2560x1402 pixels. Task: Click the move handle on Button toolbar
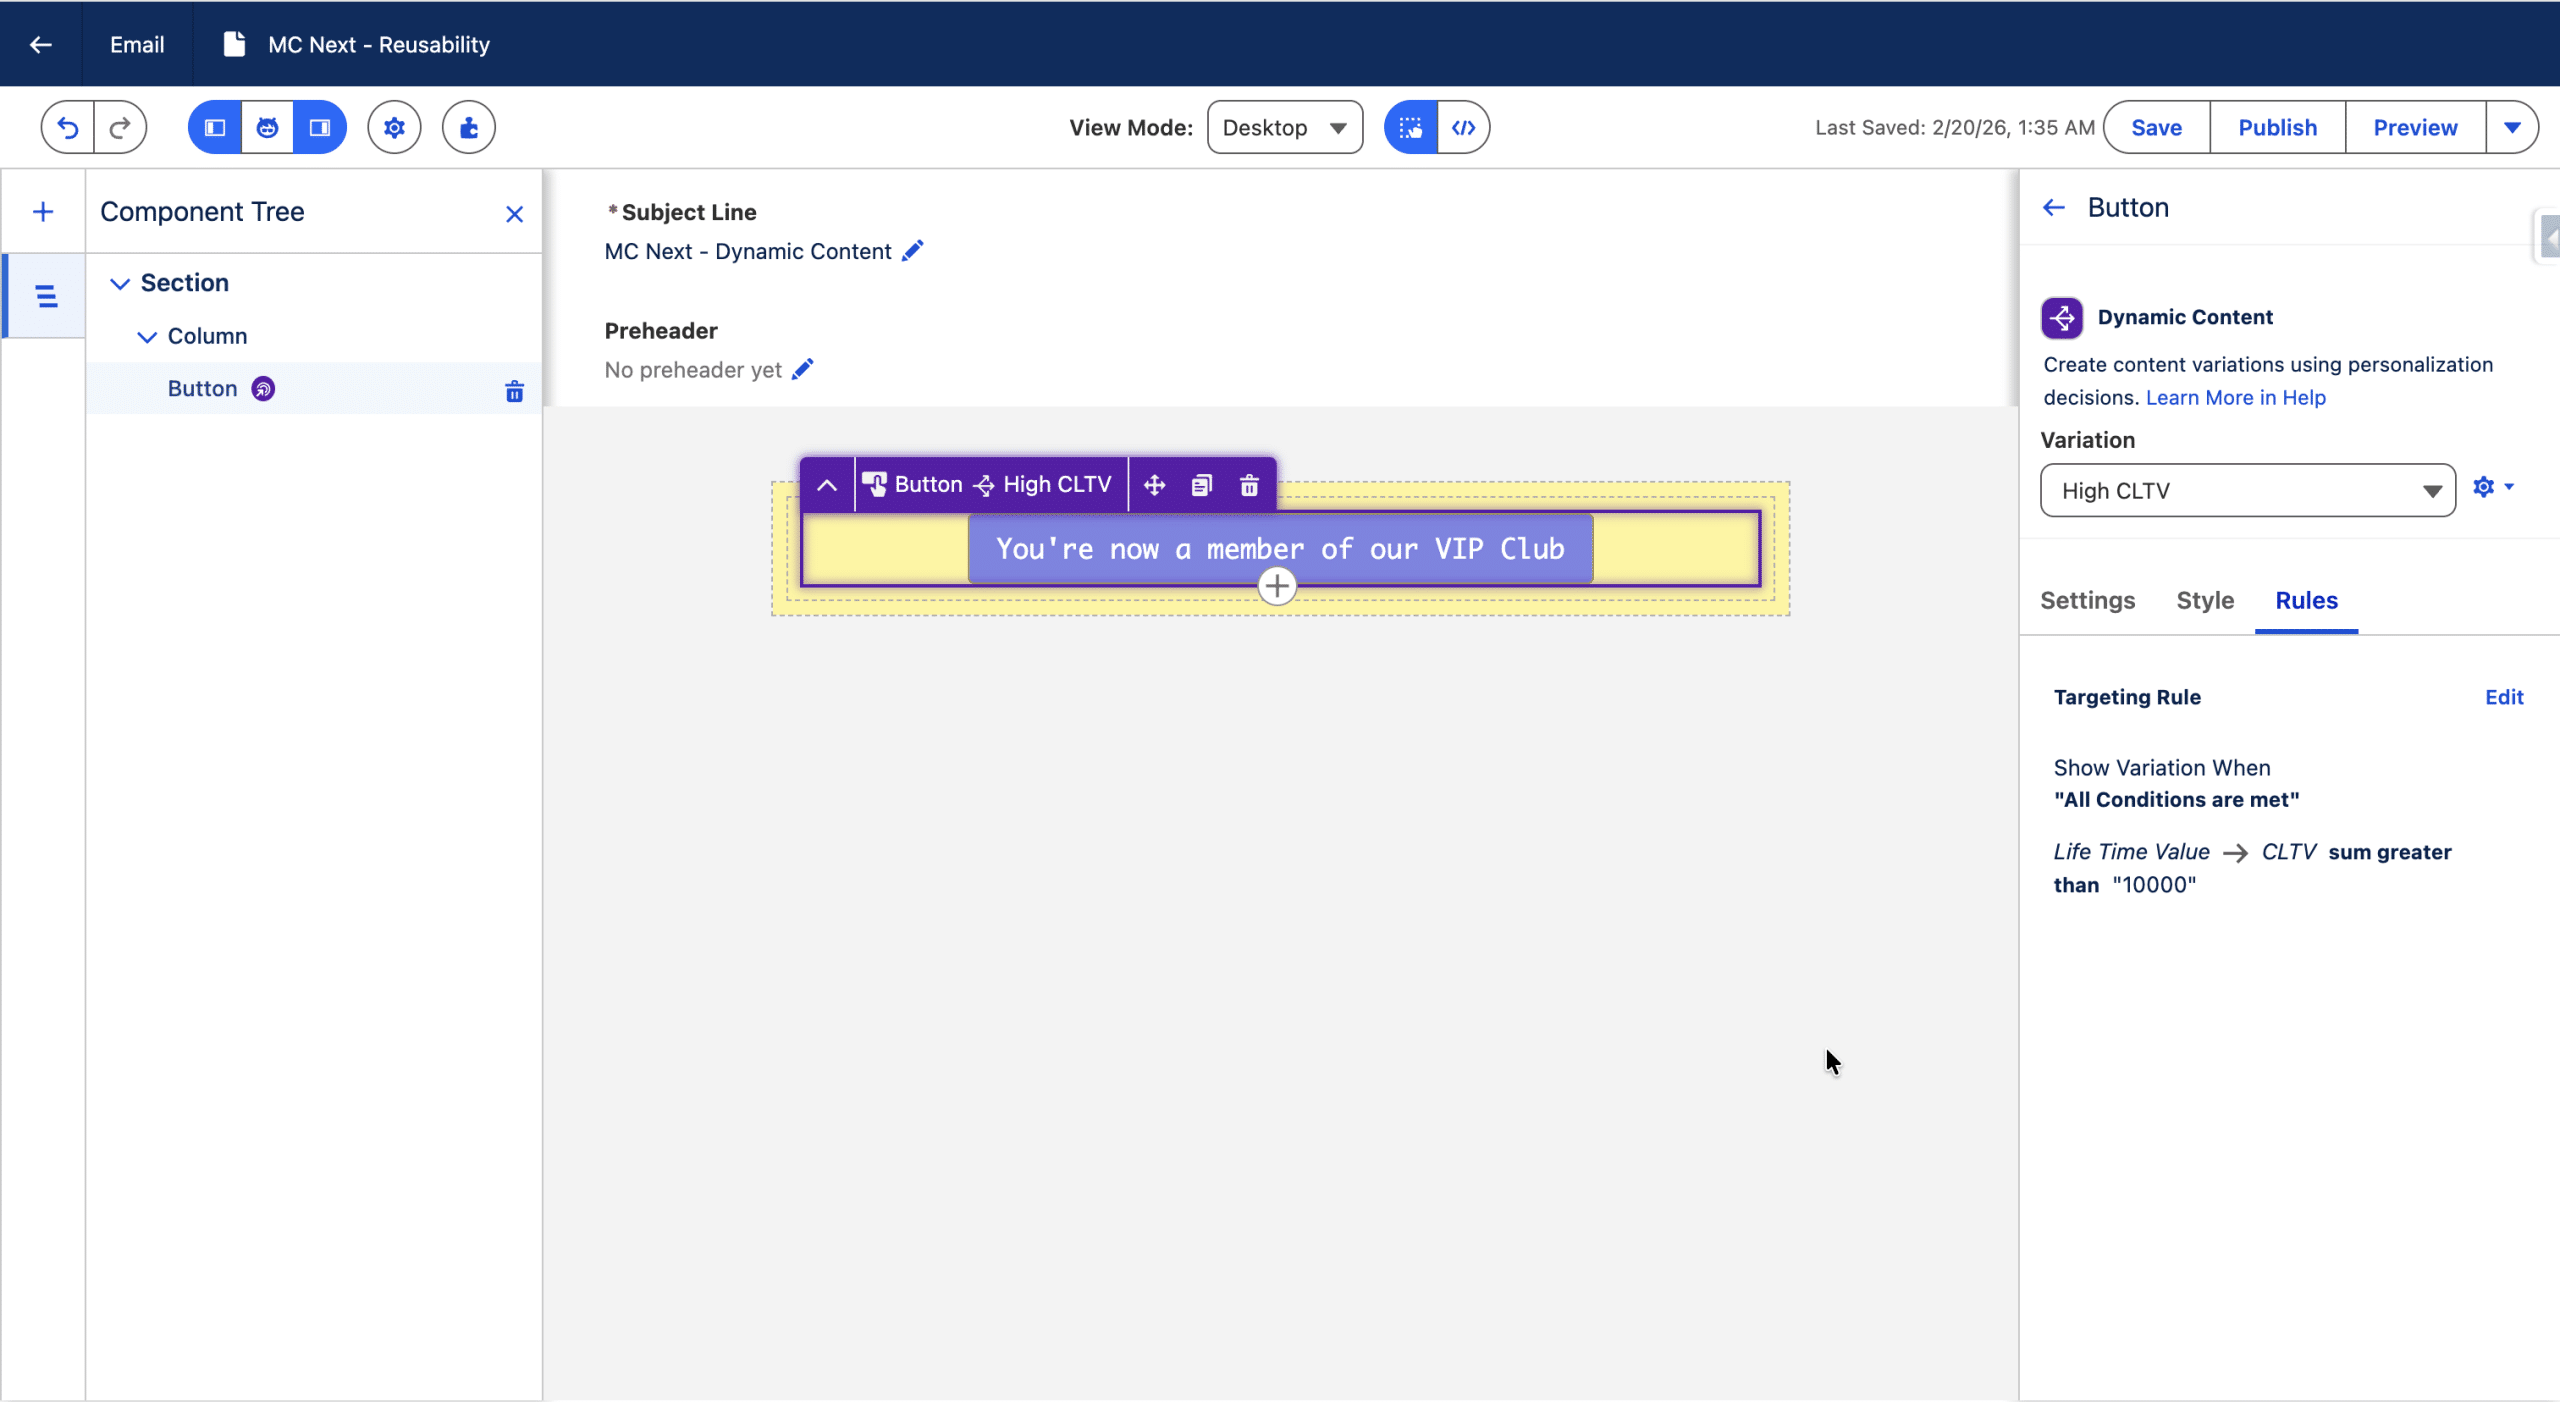point(1154,485)
